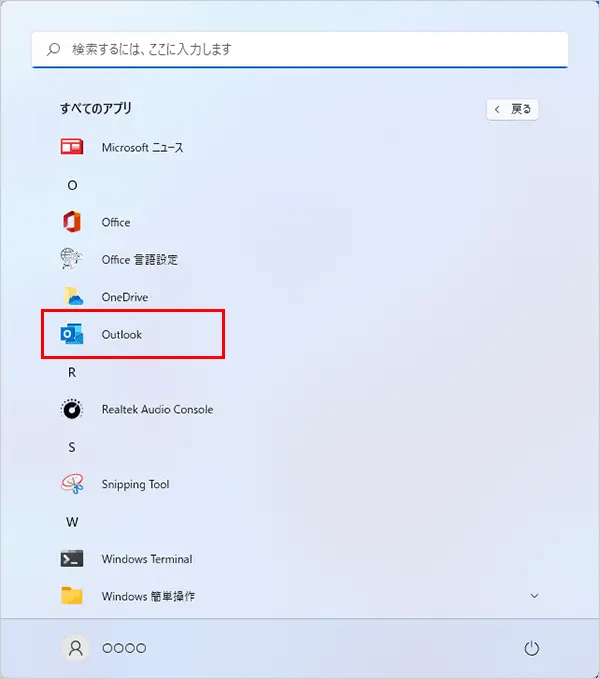Select the Snipping Tool text label
This screenshot has height=679, width=600.
[135, 485]
